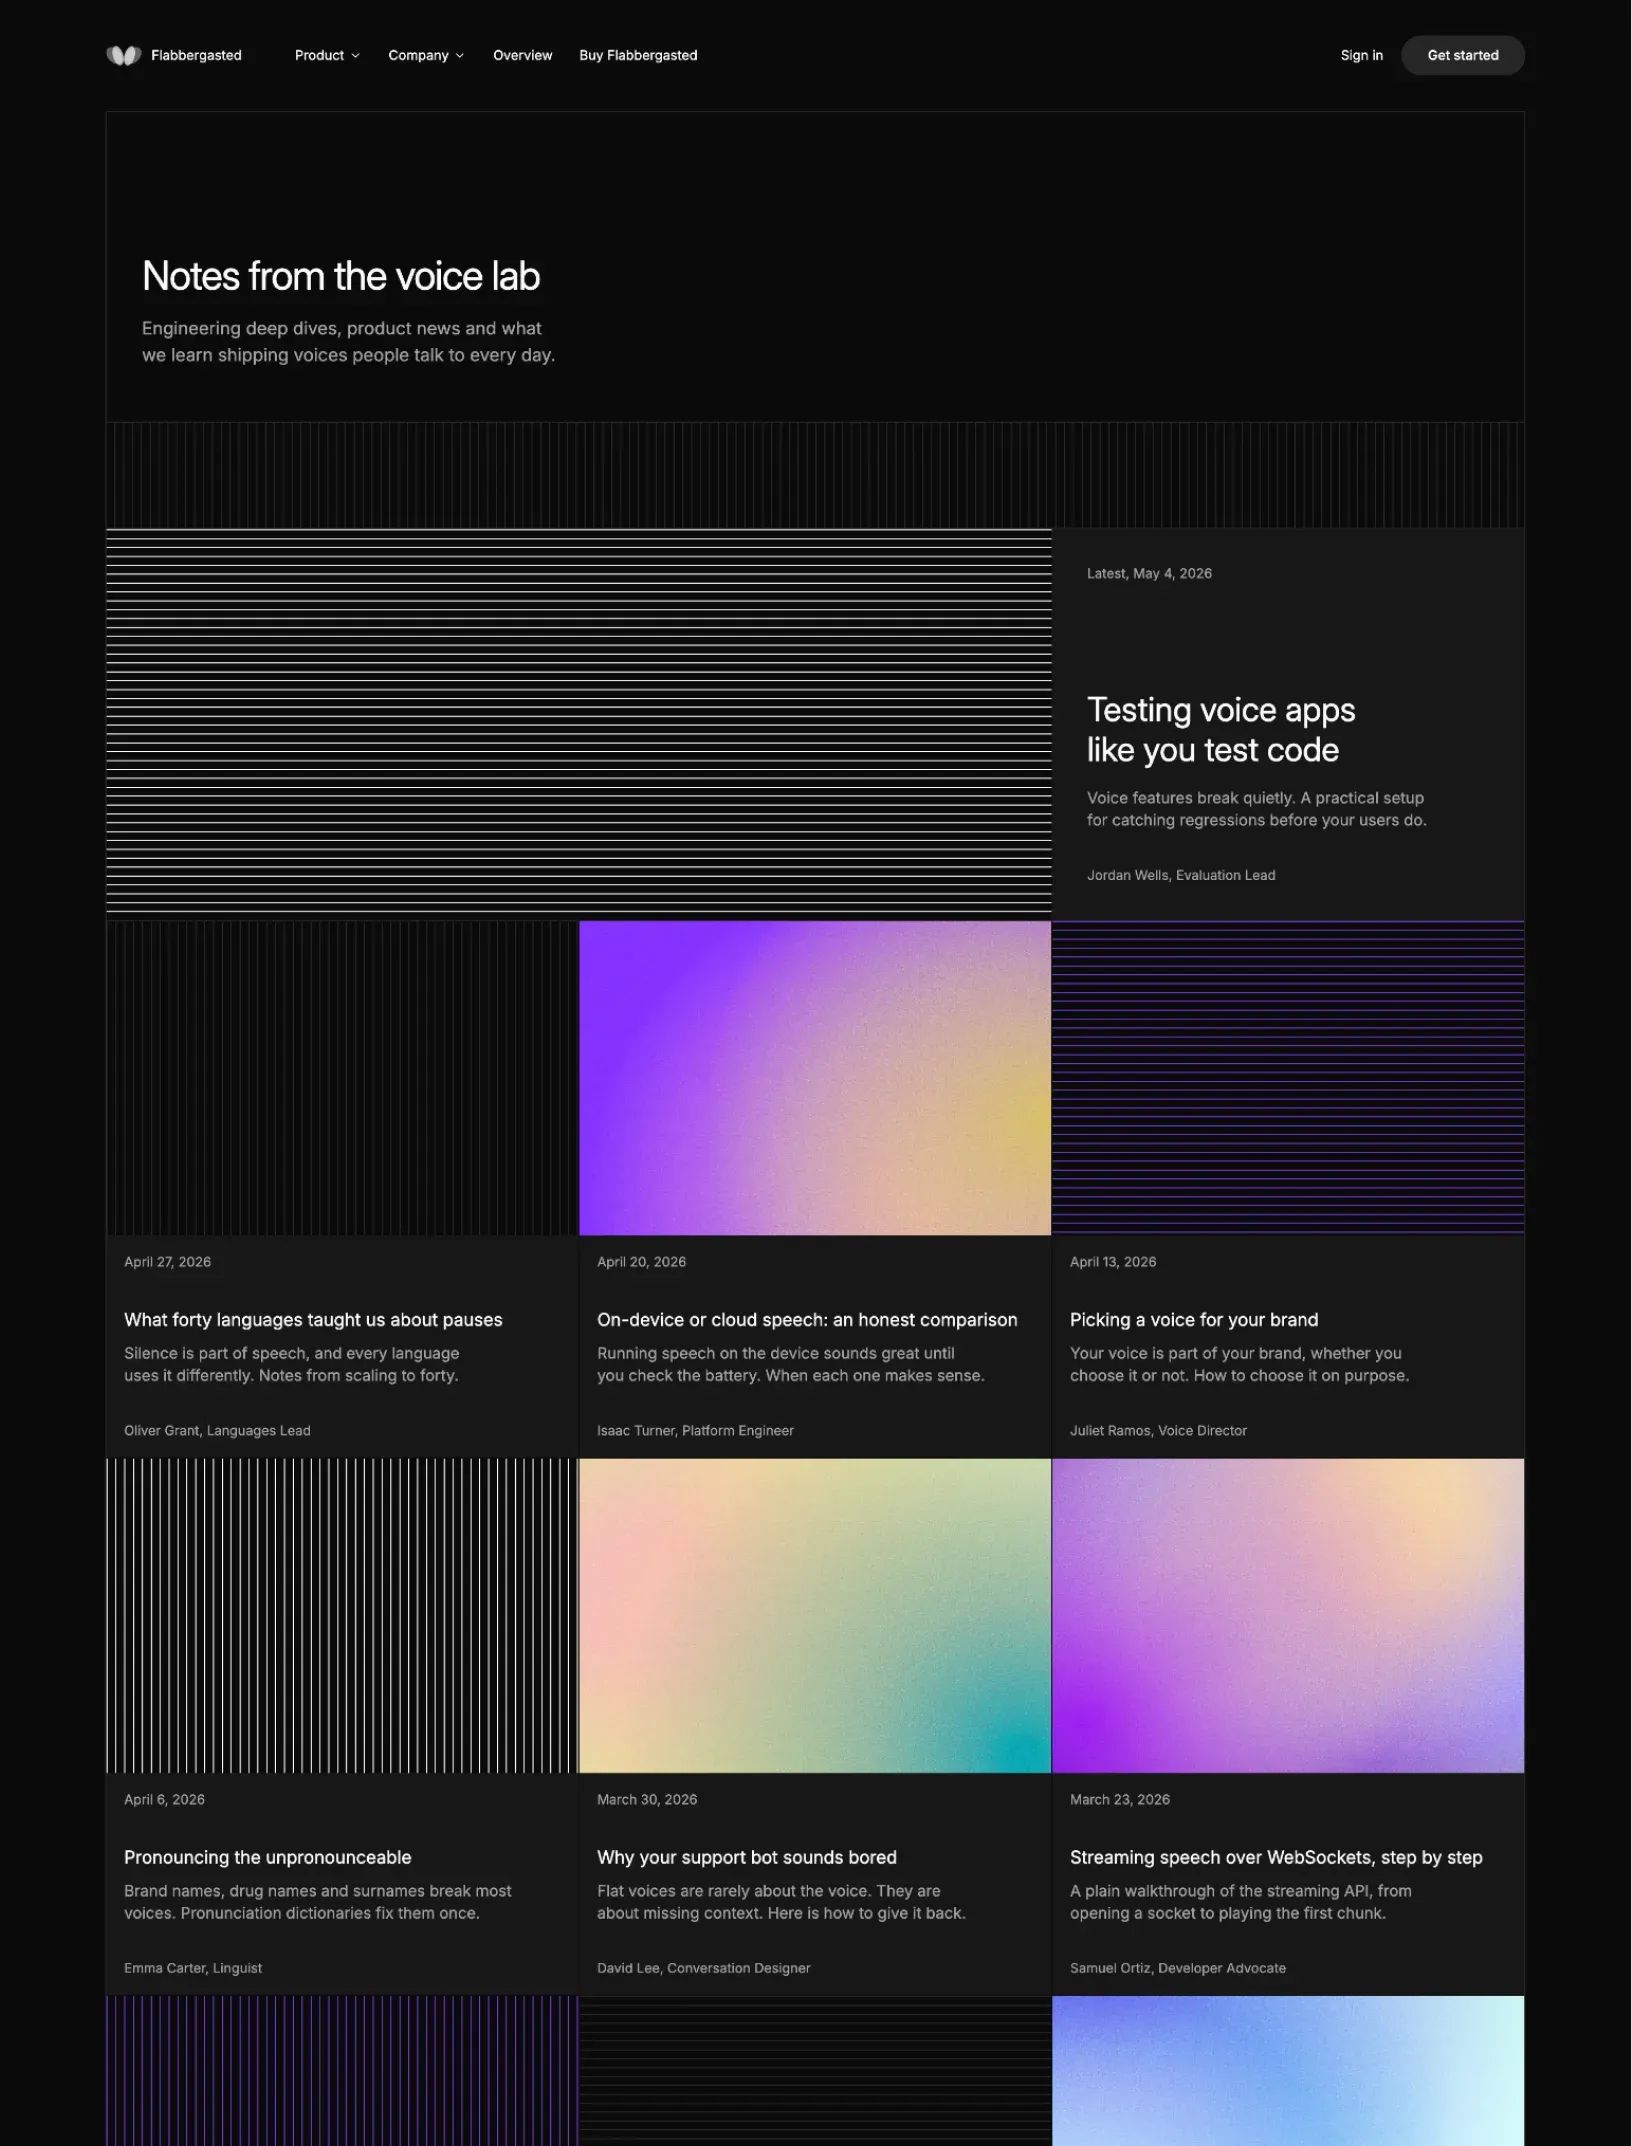Click the Get started button
This screenshot has height=2146, width=1632.
click(x=1462, y=56)
